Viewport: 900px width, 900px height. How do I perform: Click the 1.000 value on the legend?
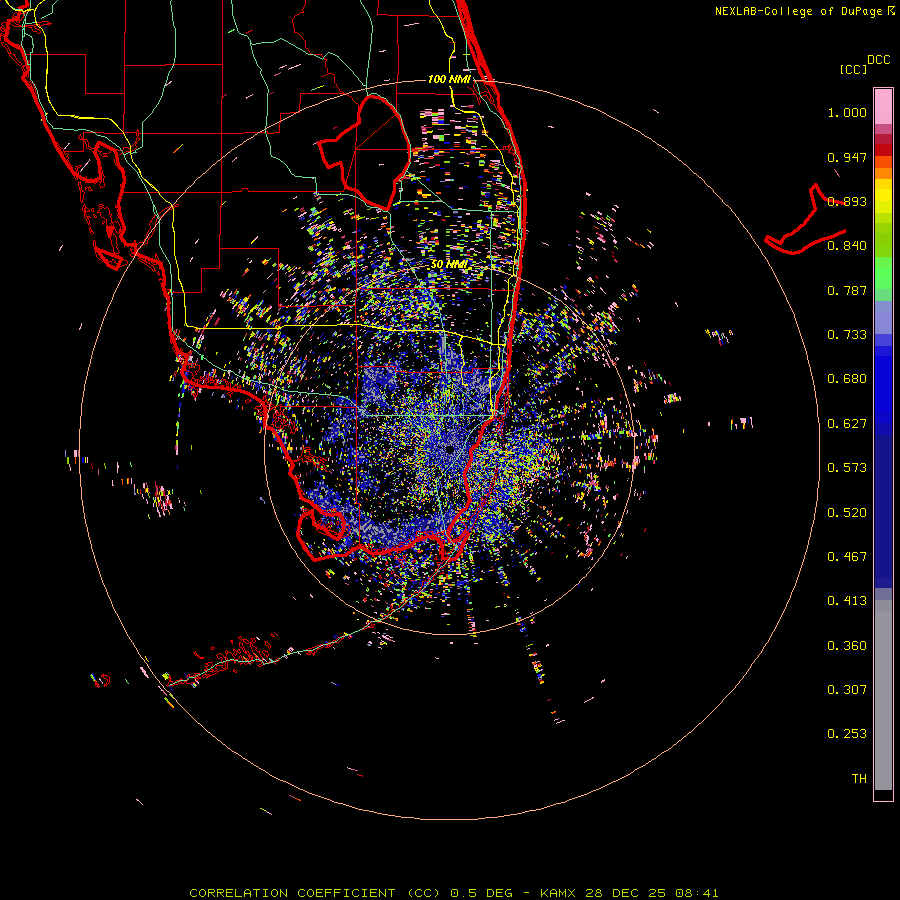pyautogui.click(x=847, y=112)
